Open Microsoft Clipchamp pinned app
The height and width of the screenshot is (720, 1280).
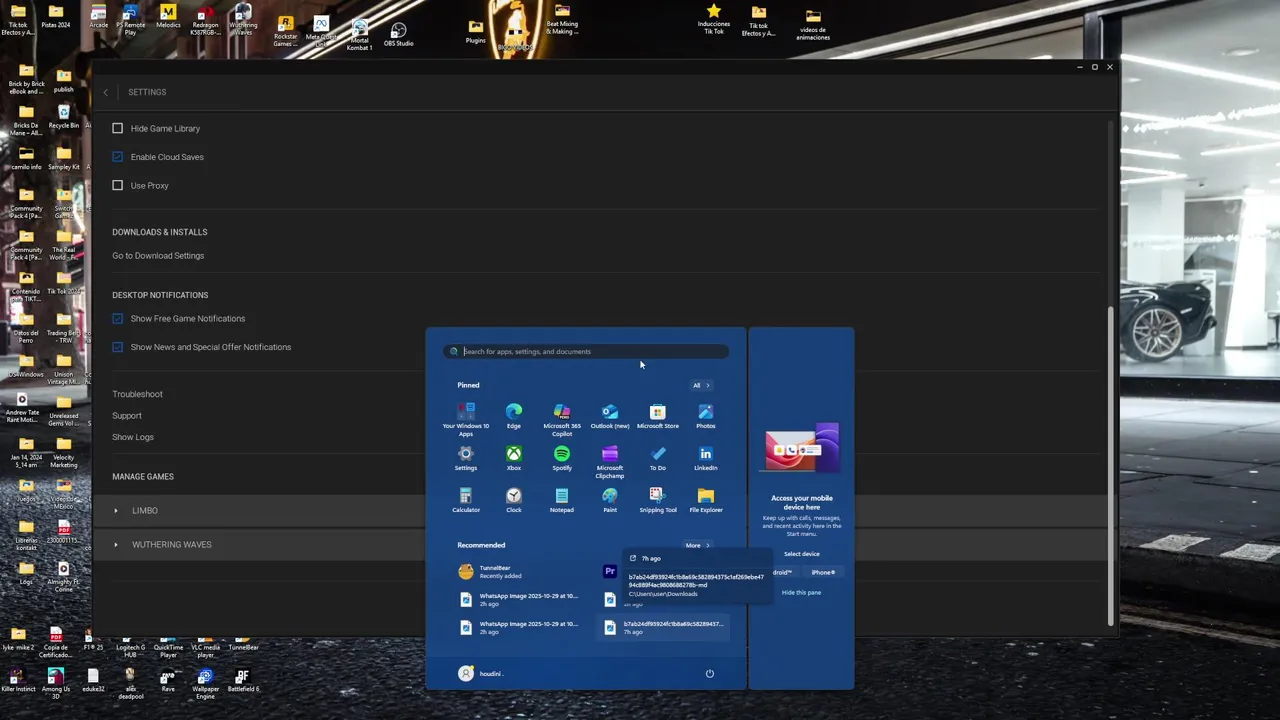[x=610, y=462]
